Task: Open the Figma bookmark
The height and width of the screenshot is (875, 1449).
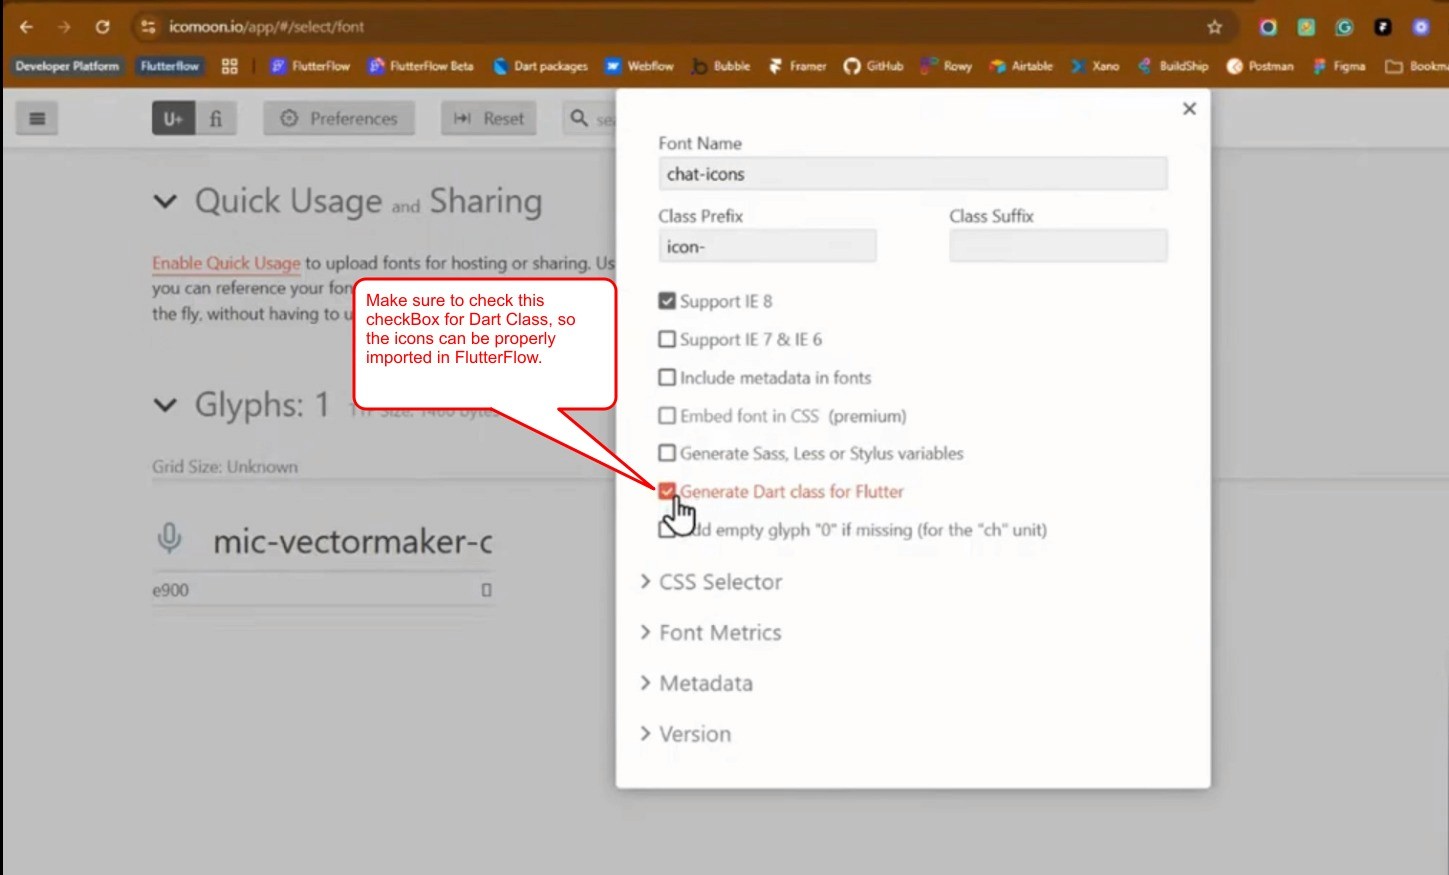Action: [x=1339, y=66]
